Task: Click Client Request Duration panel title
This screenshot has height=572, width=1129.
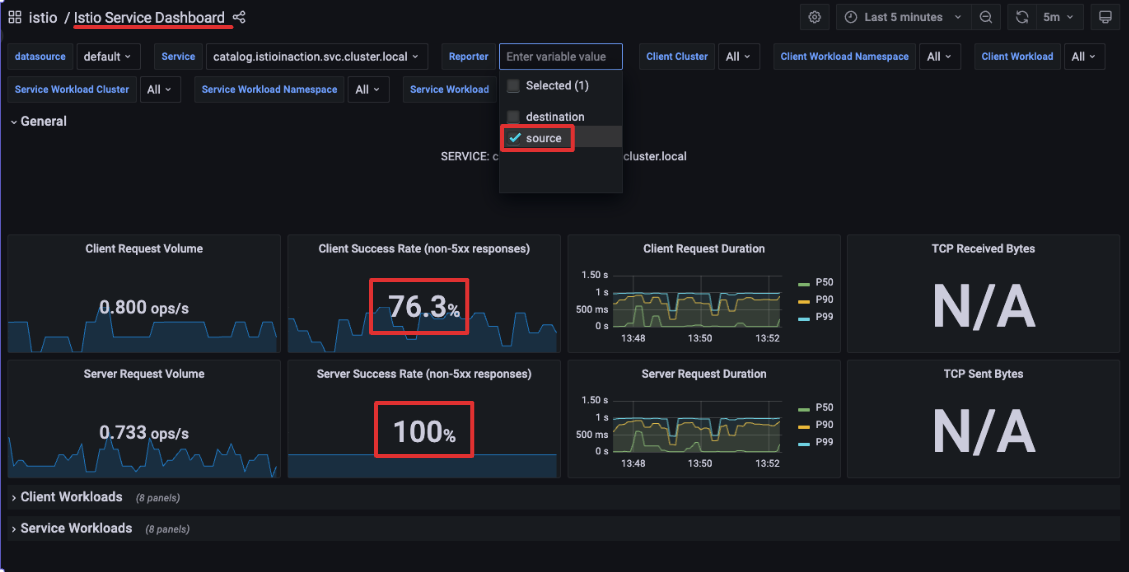Action: (x=703, y=249)
